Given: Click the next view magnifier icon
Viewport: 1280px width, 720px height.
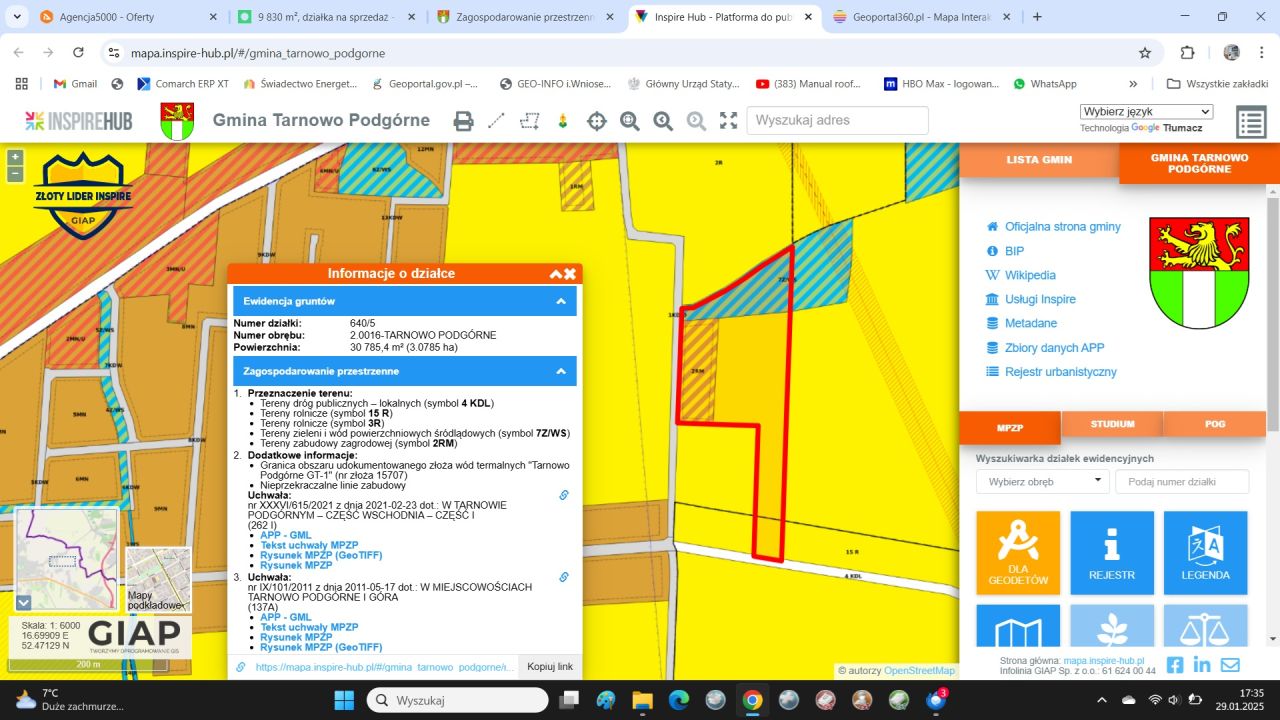Looking at the screenshot, I should click(x=696, y=121).
